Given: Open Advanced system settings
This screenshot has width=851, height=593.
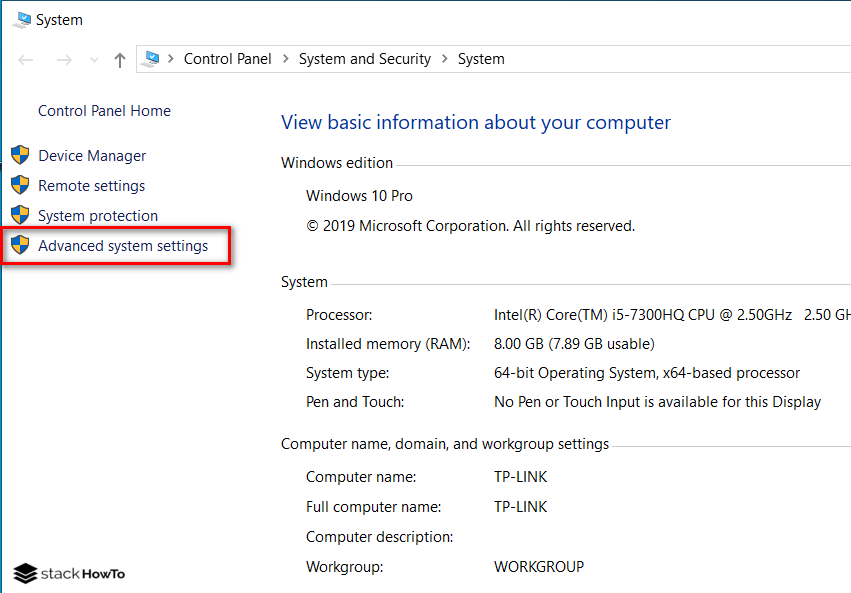Looking at the screenshot, I should tap(124, 245).
